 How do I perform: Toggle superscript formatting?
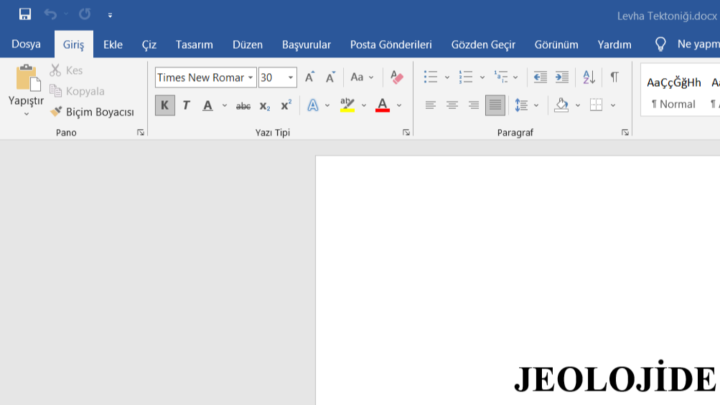coord(286,106)
